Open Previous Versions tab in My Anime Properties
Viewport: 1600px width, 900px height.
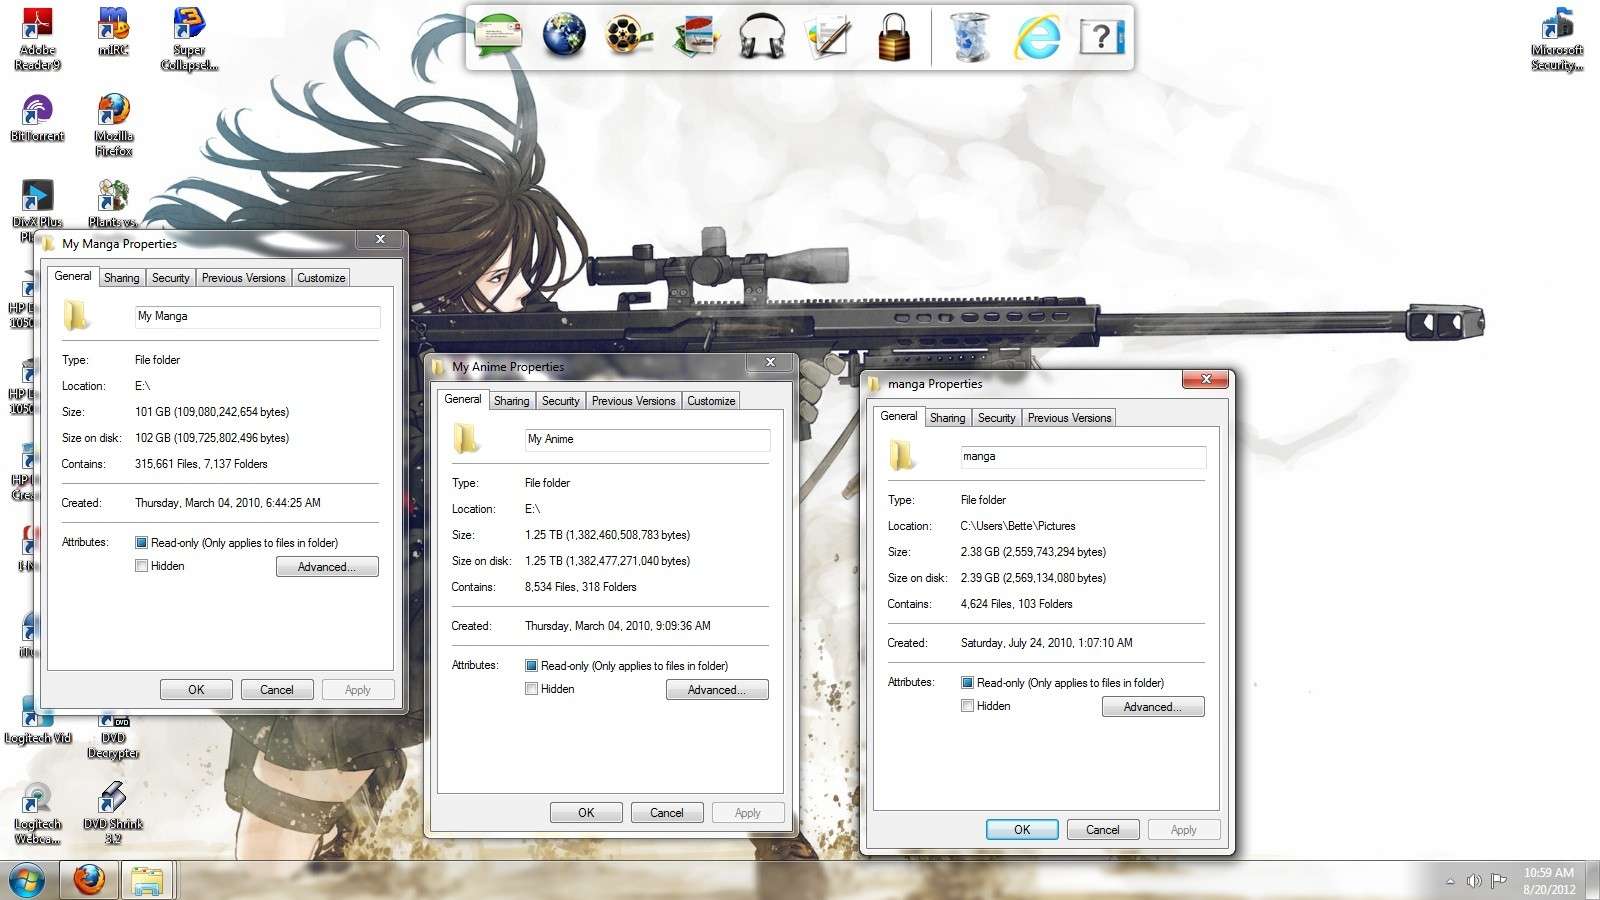click(634, 401)
